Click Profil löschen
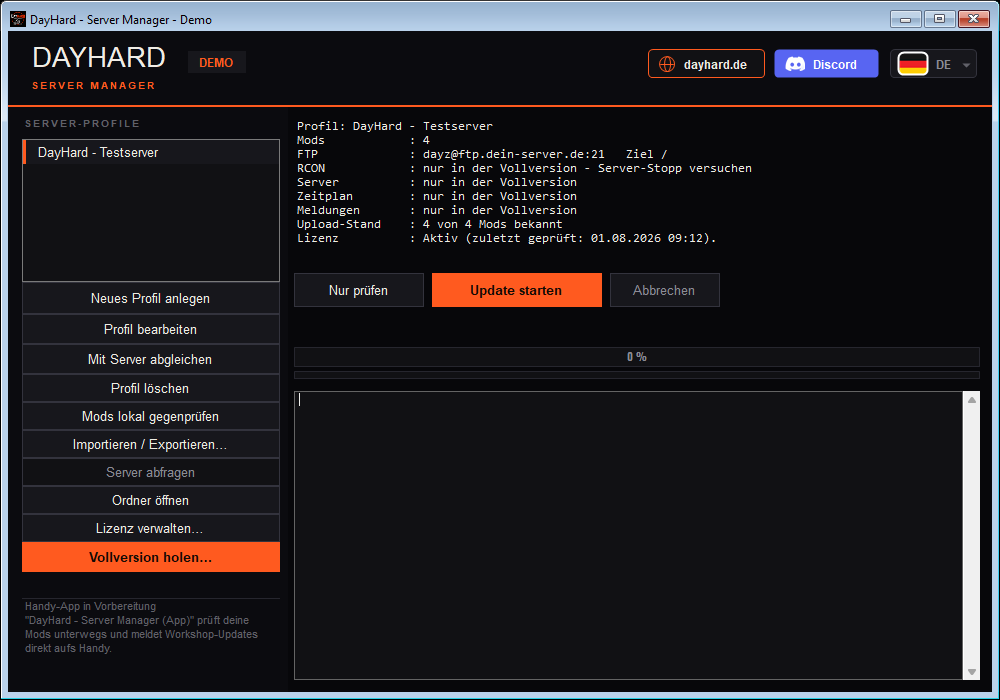This screenshot has height=700, width=1000. pos(151,388)
